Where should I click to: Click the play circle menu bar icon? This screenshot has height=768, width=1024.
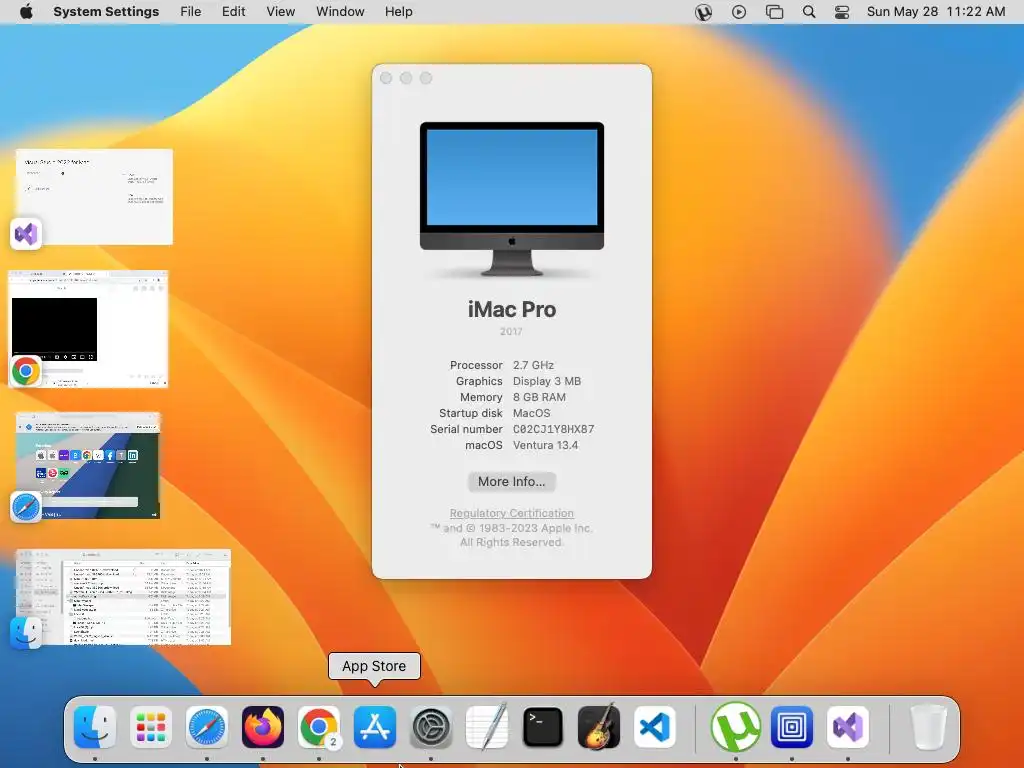point(739,12)
